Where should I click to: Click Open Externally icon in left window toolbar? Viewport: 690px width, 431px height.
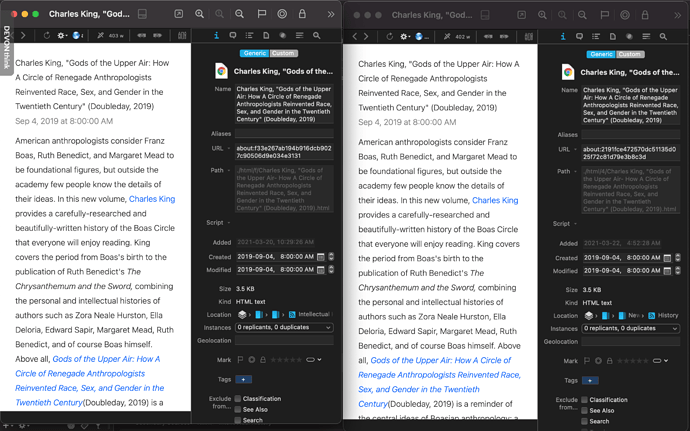[178, 14]
